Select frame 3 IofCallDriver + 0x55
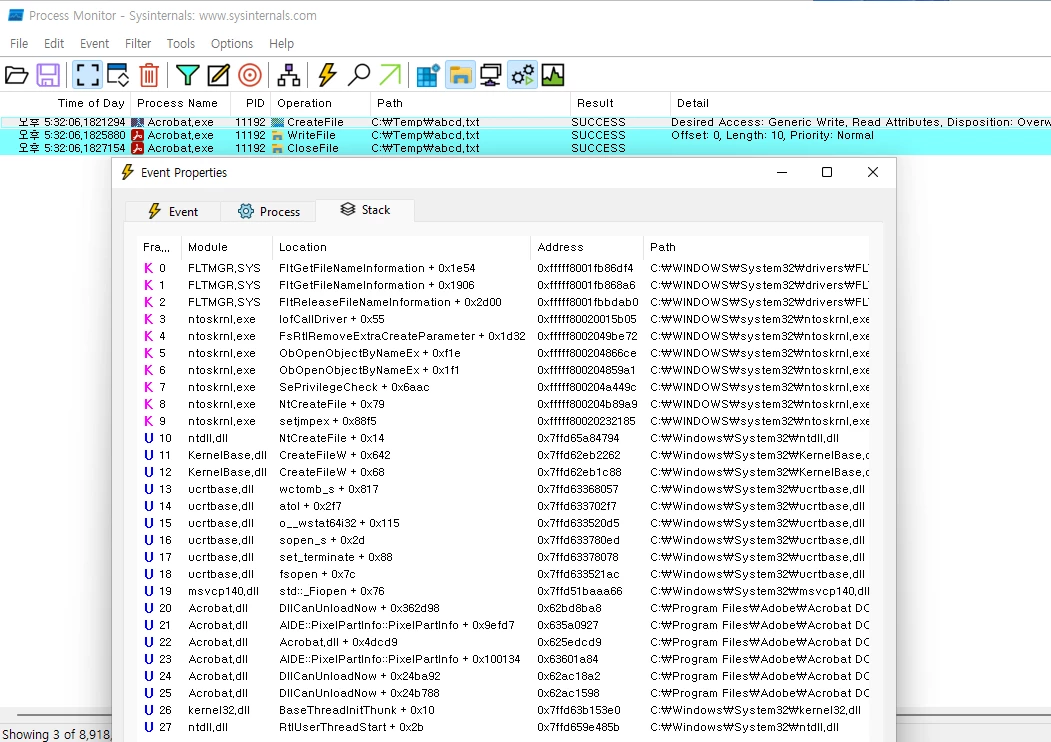Image resolution: width=1051 pixels, height=742 pixels. (503, 319)
